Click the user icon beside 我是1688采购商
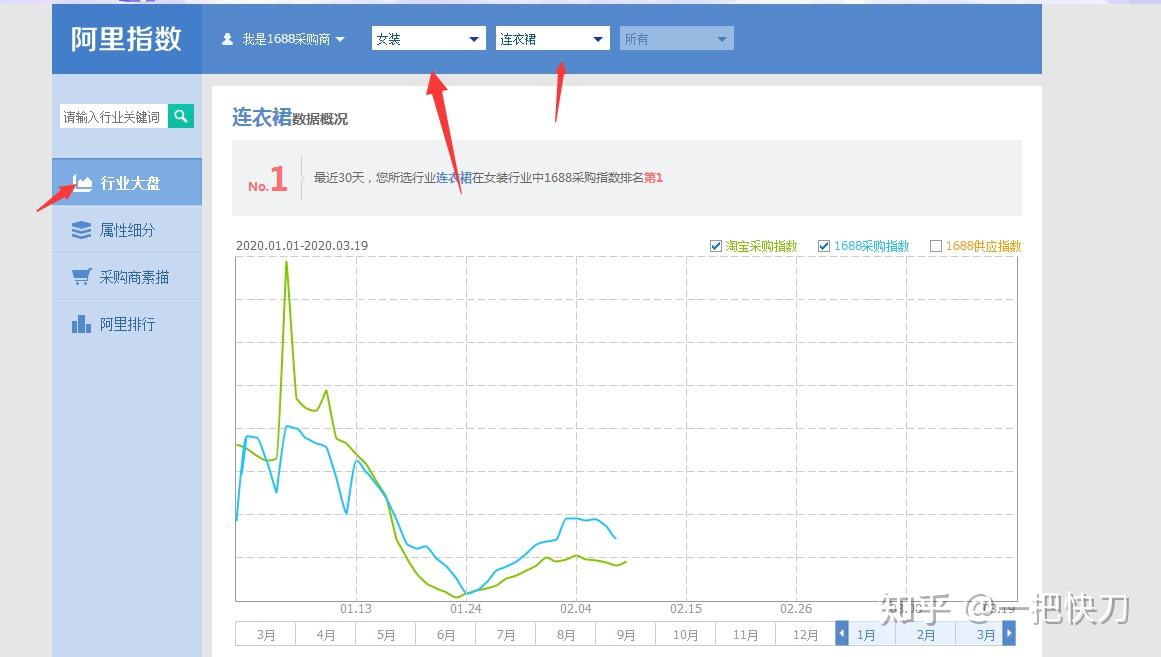This screenshot has height=657, width=1161. 227,39
